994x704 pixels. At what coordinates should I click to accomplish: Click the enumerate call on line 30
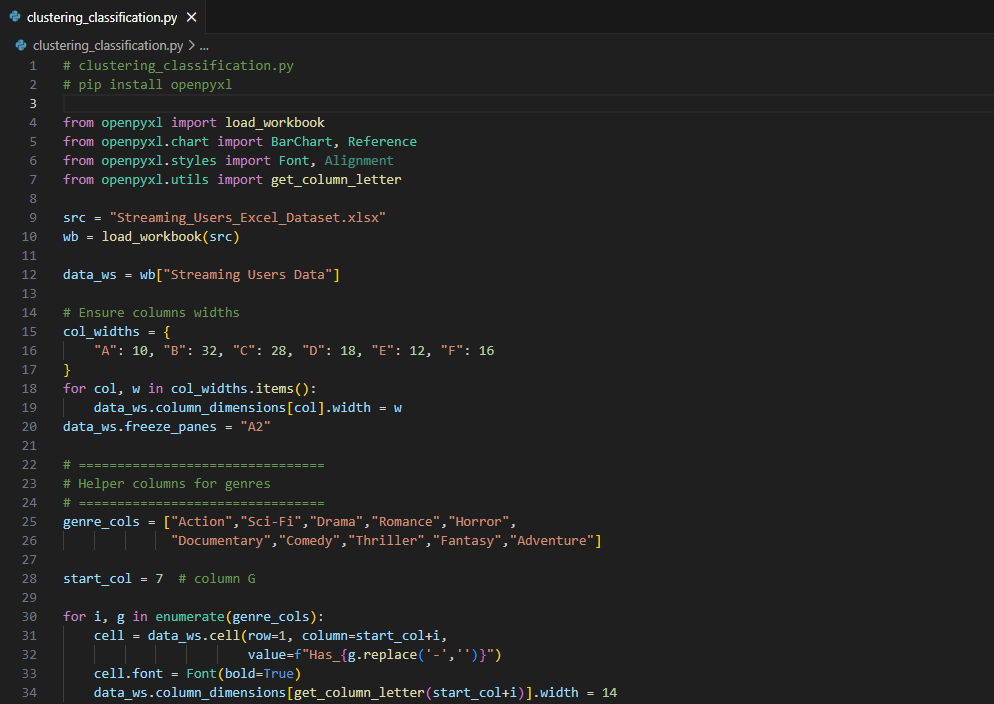189,617
